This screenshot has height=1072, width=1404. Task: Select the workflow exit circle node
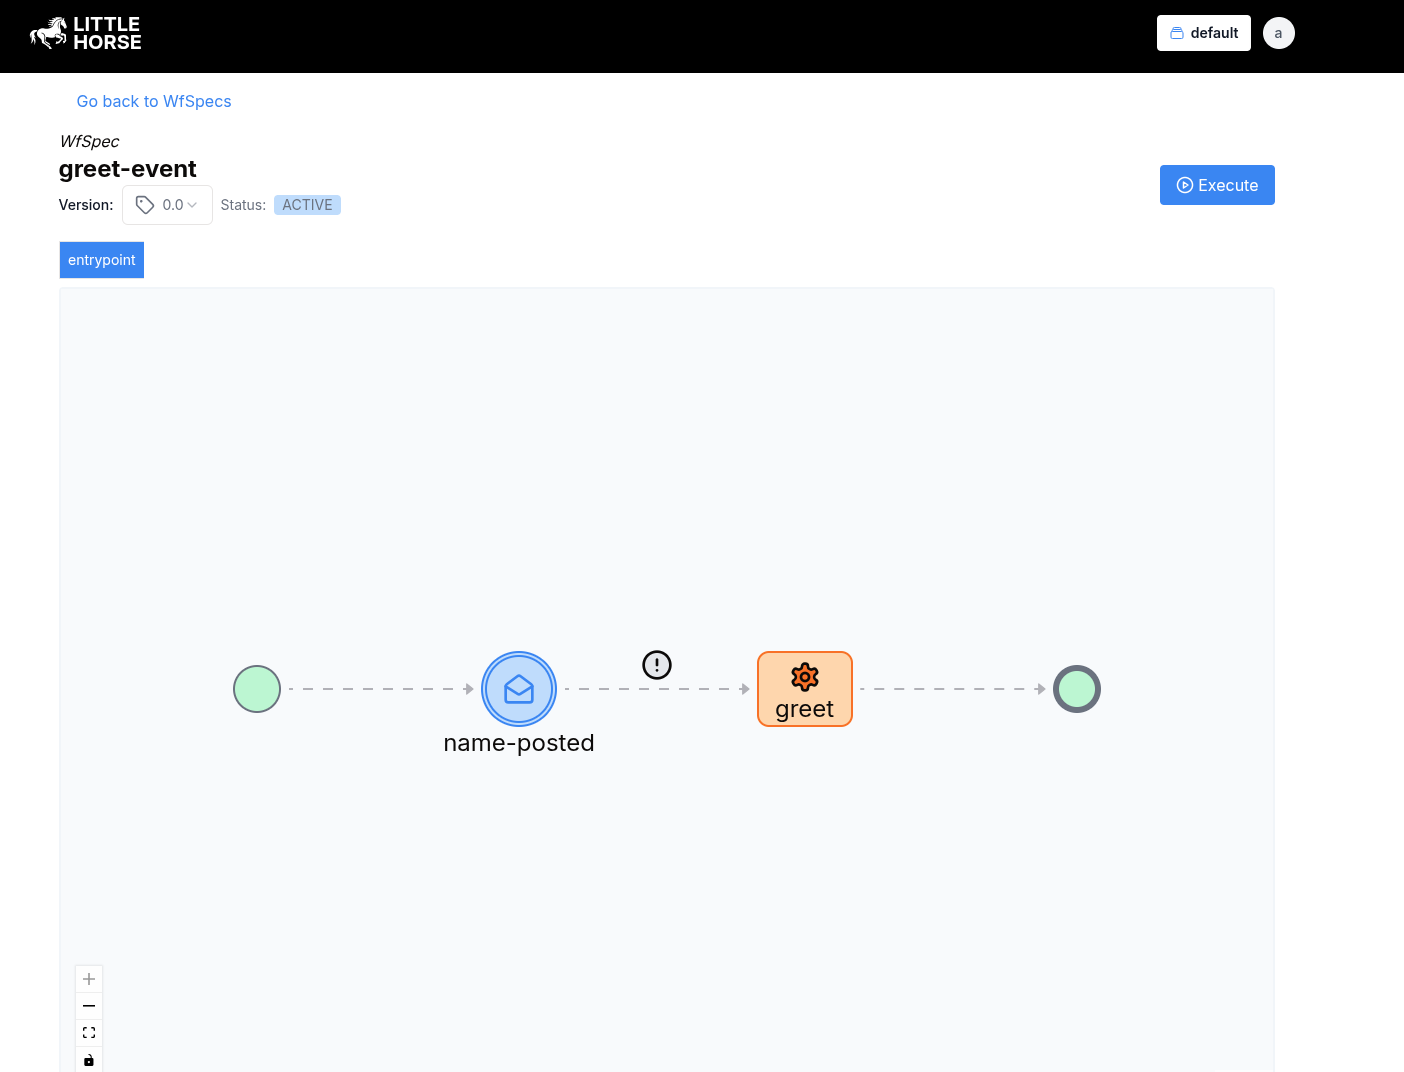[1077, 689]
